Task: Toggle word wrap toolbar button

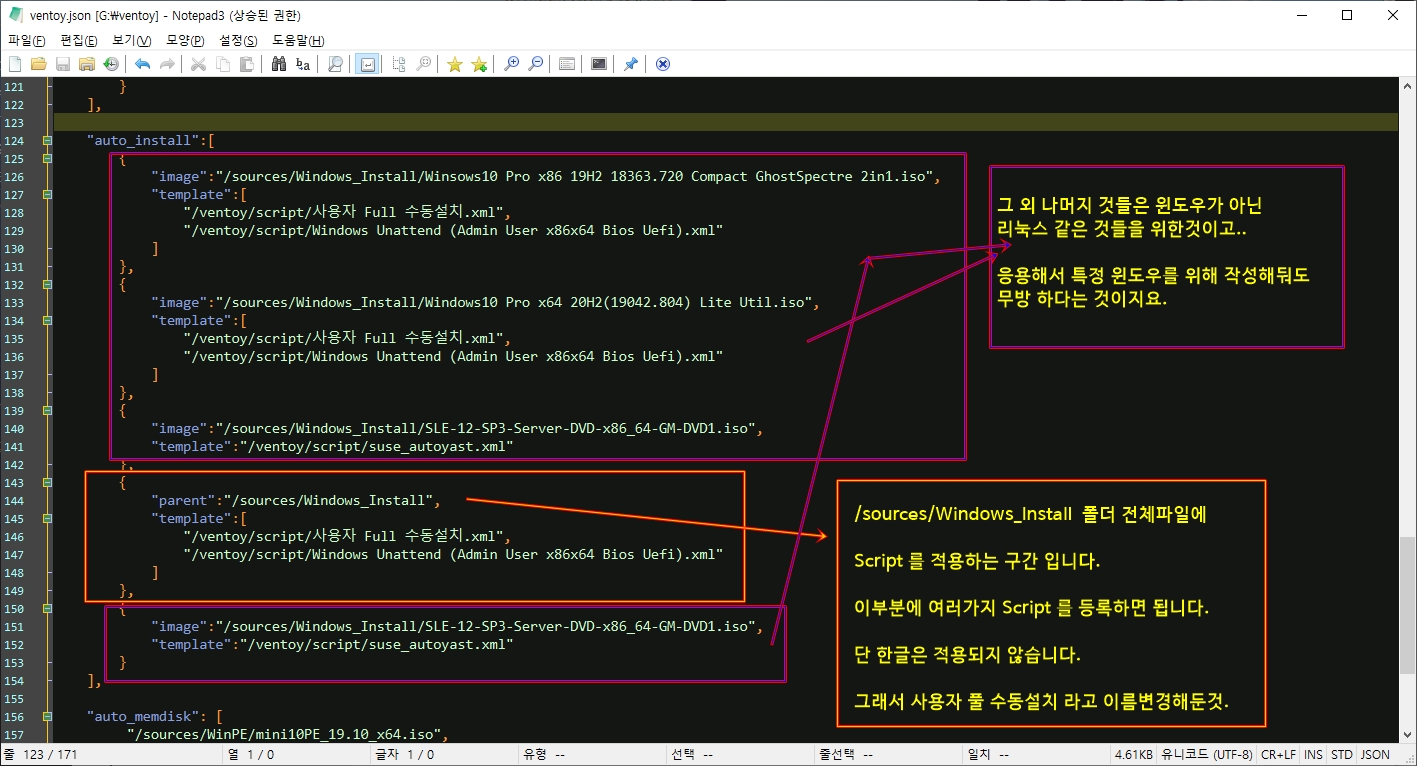Action: (367, 64)
